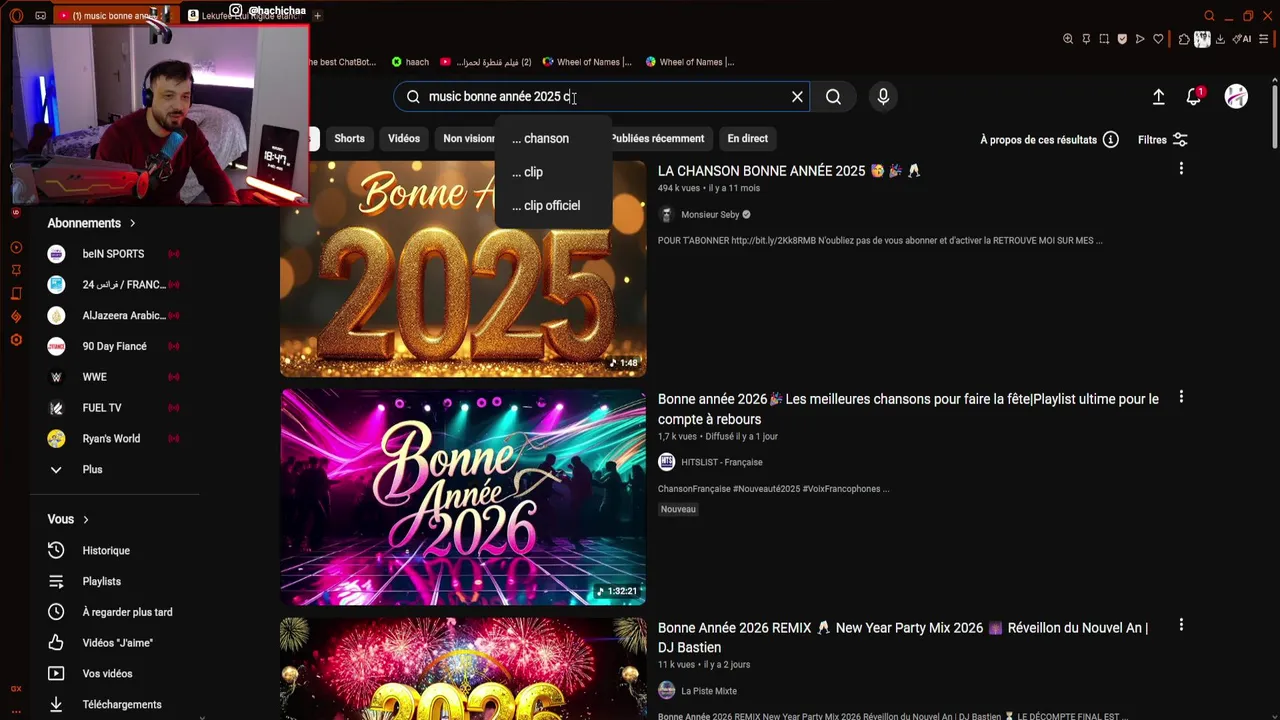Click the ad blocker shield icon
The width and height of the screenshot is (1280, 720).
coord(1122,39)
